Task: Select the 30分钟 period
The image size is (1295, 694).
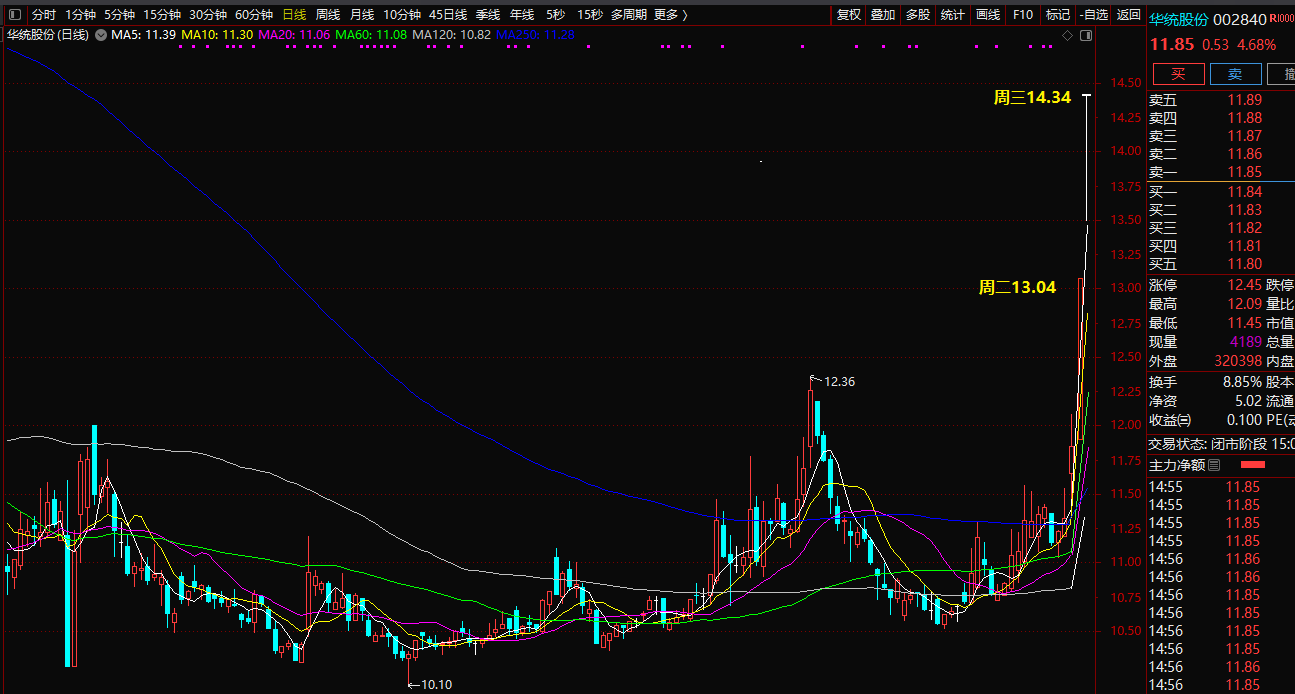Action: [208, 15]
